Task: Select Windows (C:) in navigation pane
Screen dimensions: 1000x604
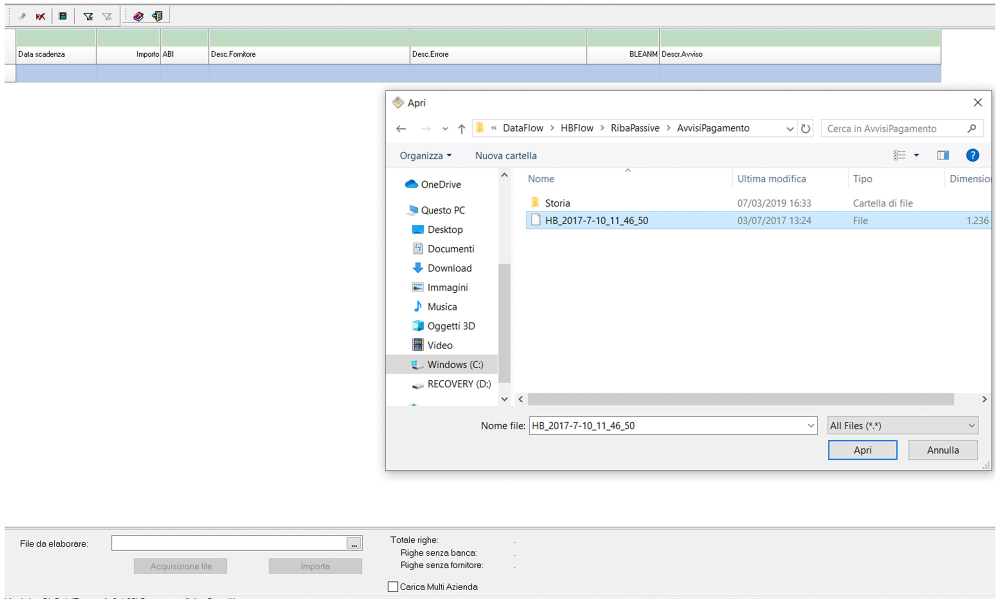Action: 454,365
